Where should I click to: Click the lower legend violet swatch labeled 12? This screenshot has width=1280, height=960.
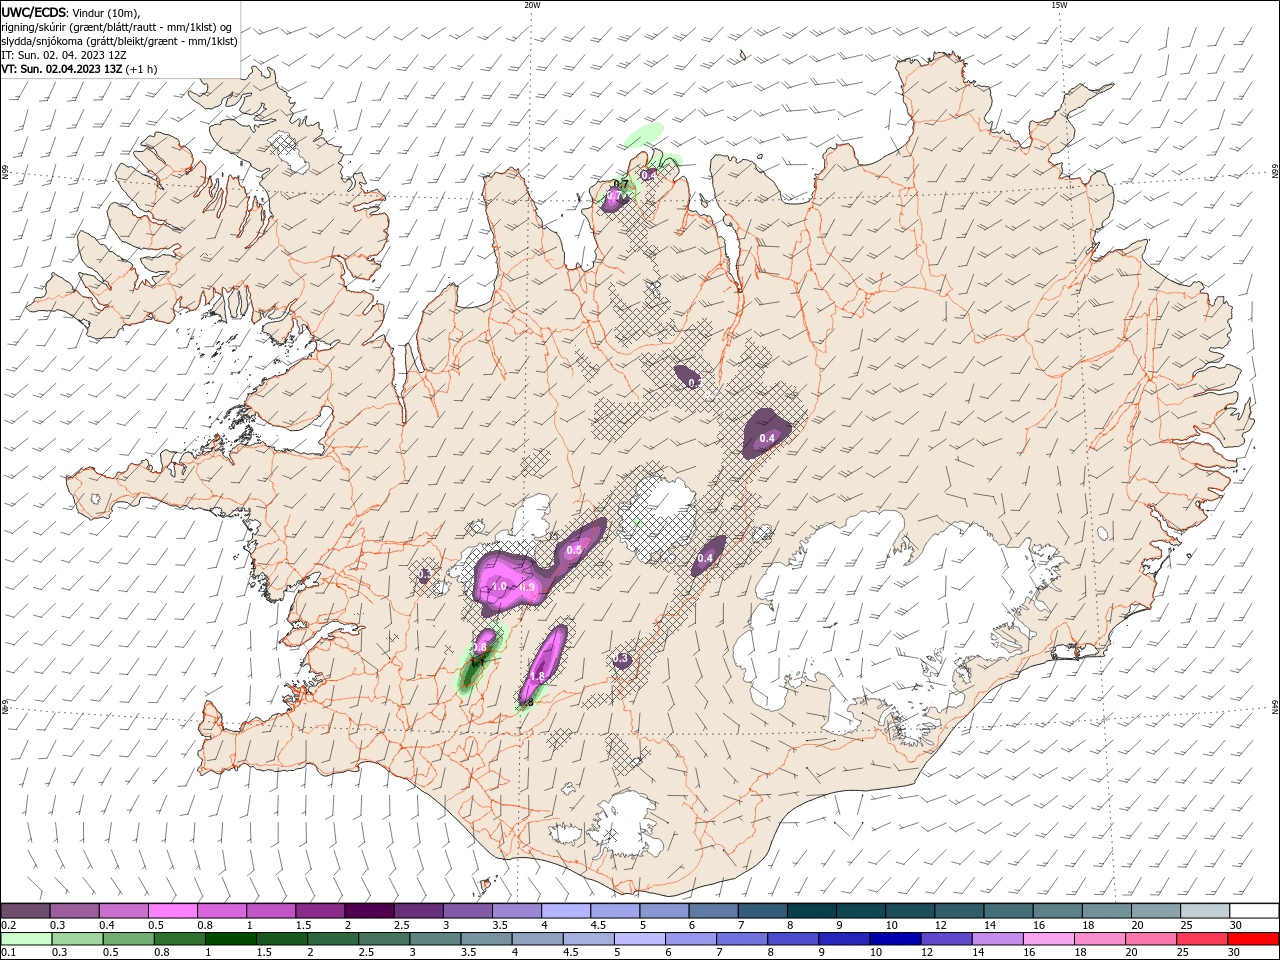click(946, 939)
